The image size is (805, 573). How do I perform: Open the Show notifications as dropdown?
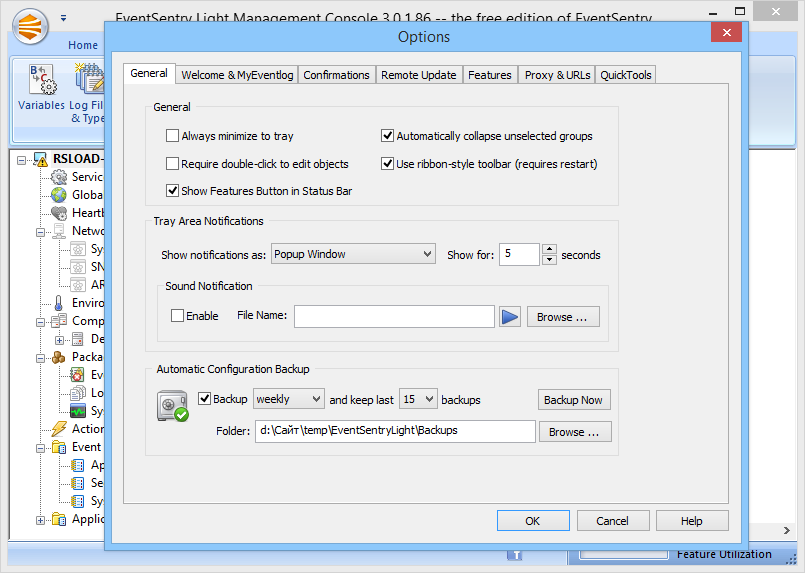click(x=353, y=254)
